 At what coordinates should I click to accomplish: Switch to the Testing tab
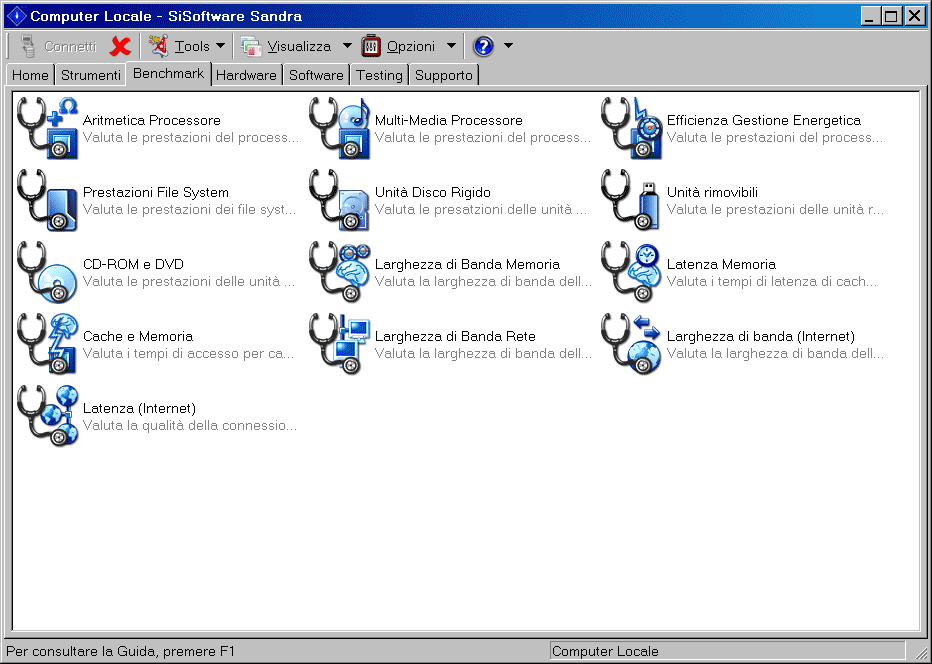tap(380, 75)
